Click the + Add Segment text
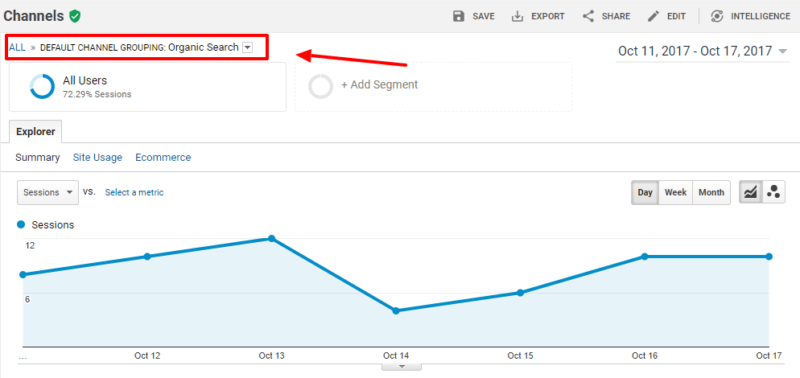800x378 pixels. 380,85
